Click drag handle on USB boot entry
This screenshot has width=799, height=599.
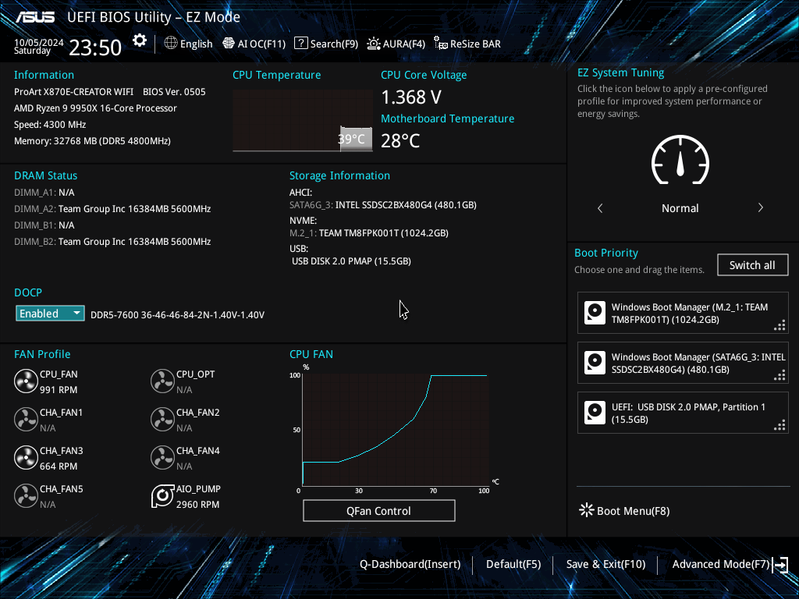780,425
